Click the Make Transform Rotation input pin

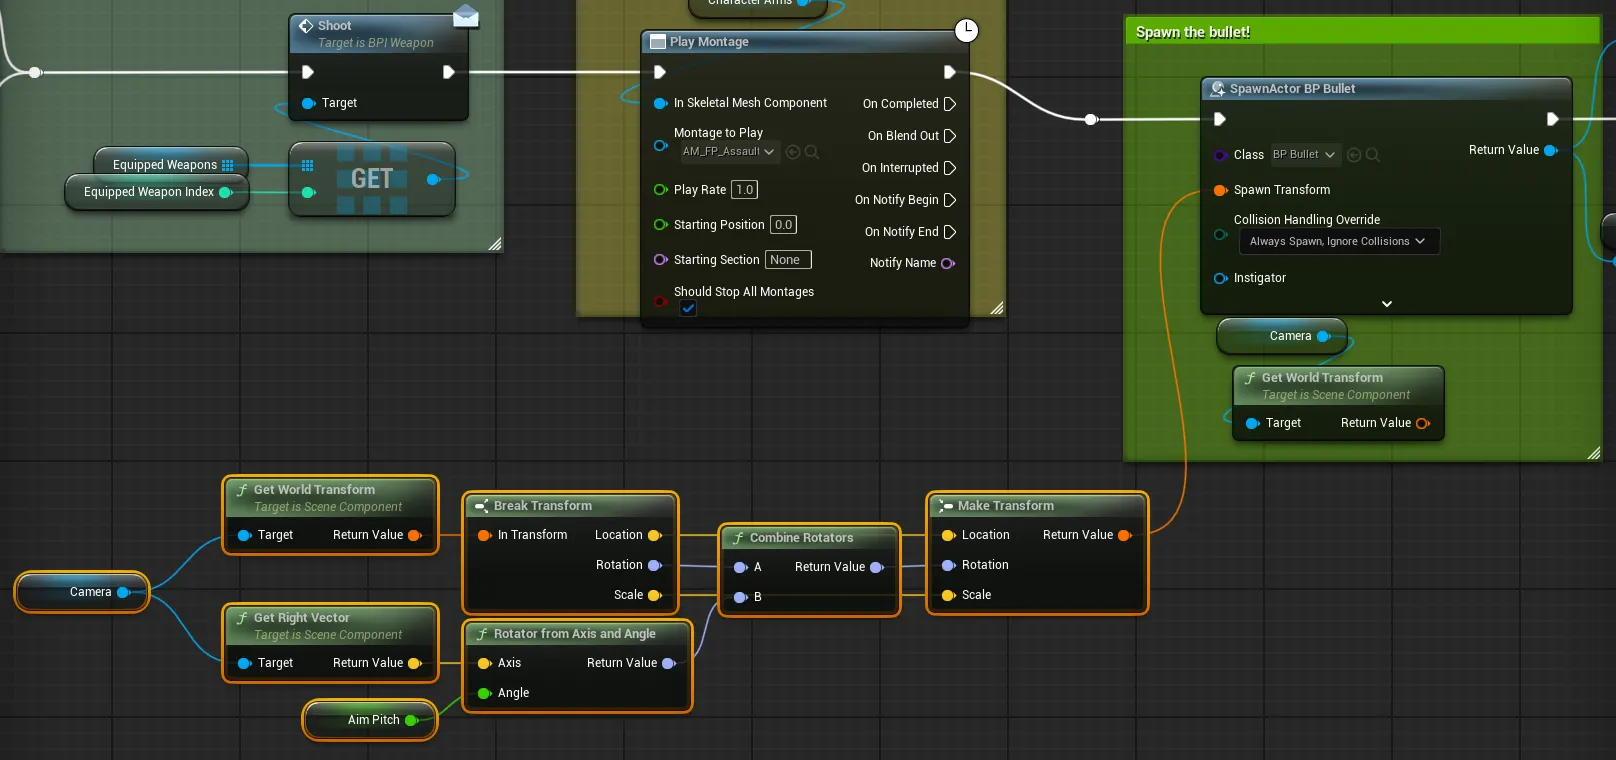(949, 565)
